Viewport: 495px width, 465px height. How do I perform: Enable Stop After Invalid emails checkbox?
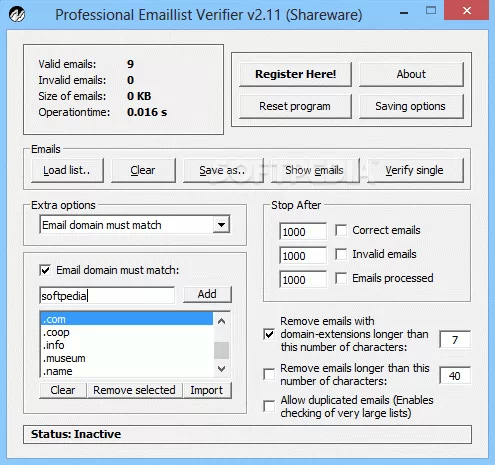tap(341, 254)
